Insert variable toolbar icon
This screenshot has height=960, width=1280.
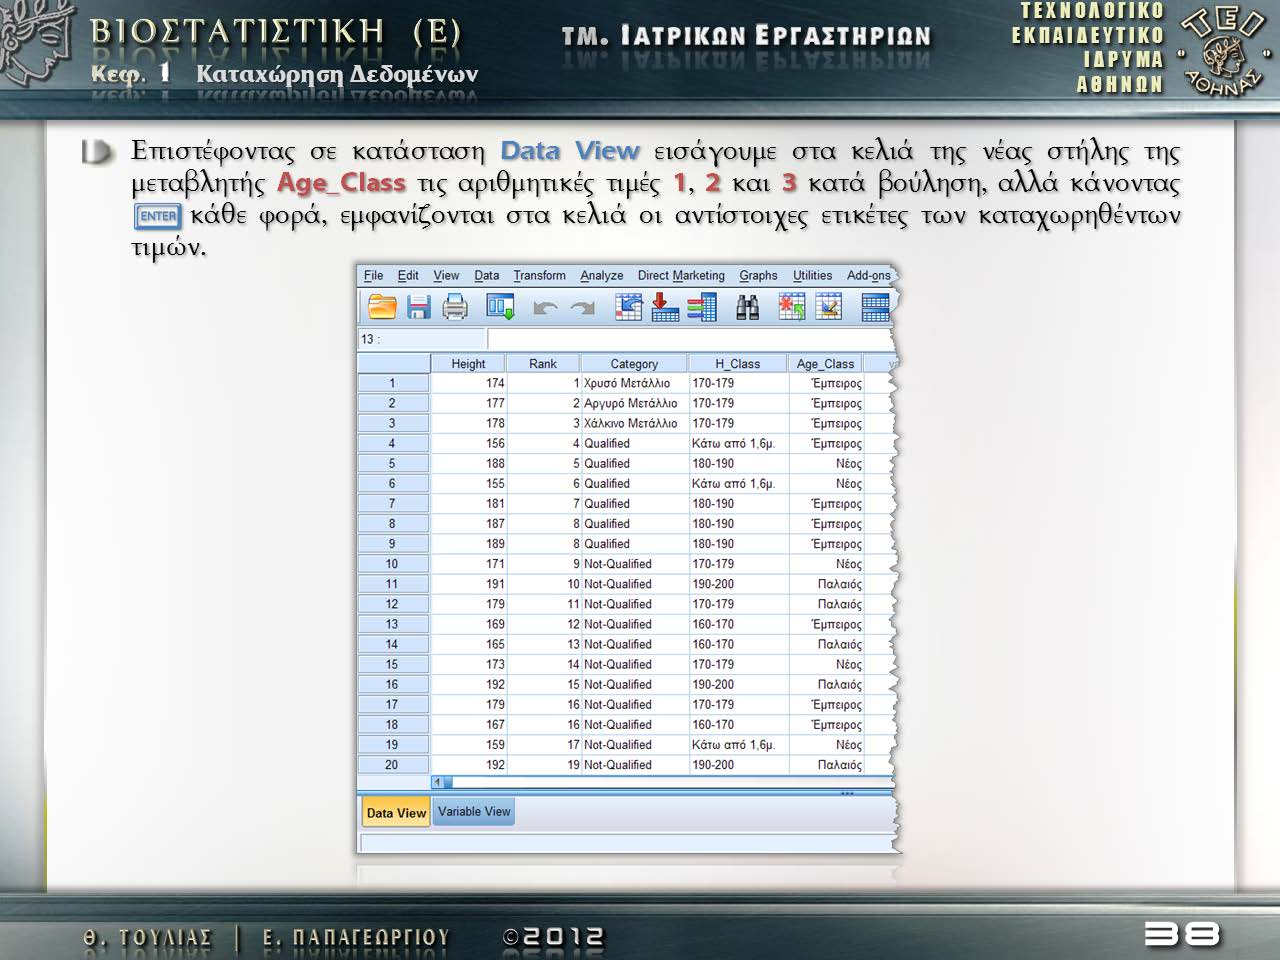coord(829,307)
